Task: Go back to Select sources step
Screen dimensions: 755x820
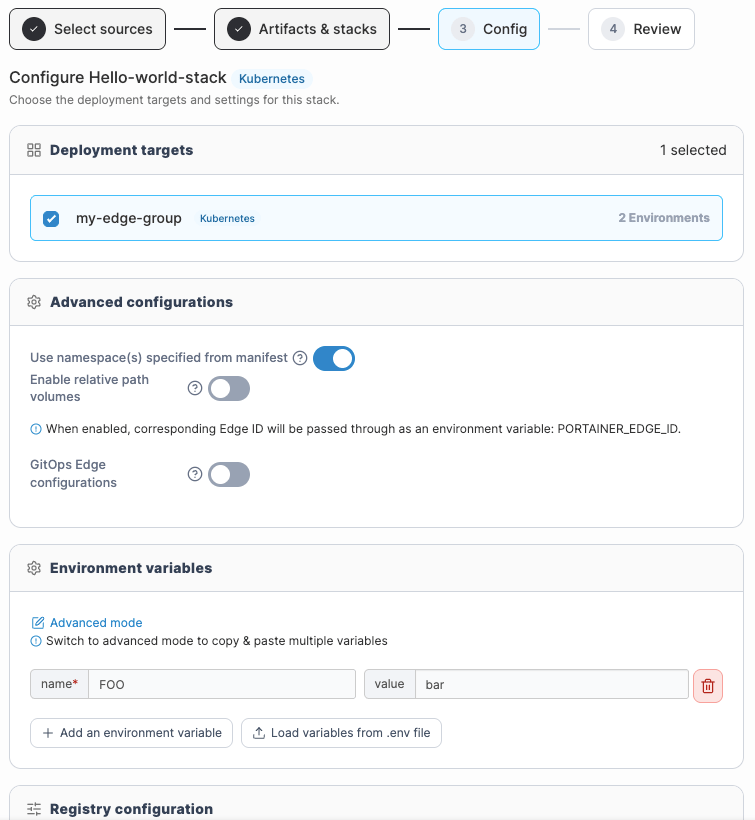Action: click(87, 29)
